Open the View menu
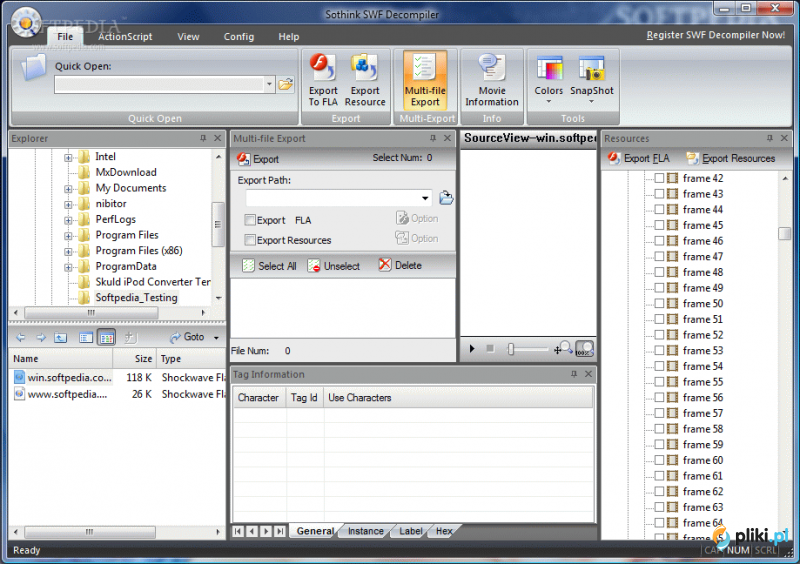Screen dimensions: 800x564 coord(188,37)
